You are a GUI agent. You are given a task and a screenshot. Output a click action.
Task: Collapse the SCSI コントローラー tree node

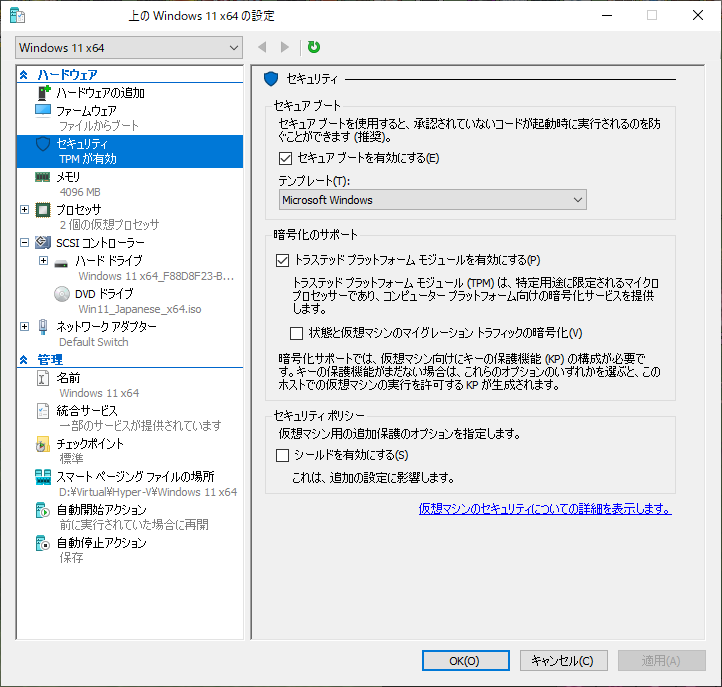point(24,242)
